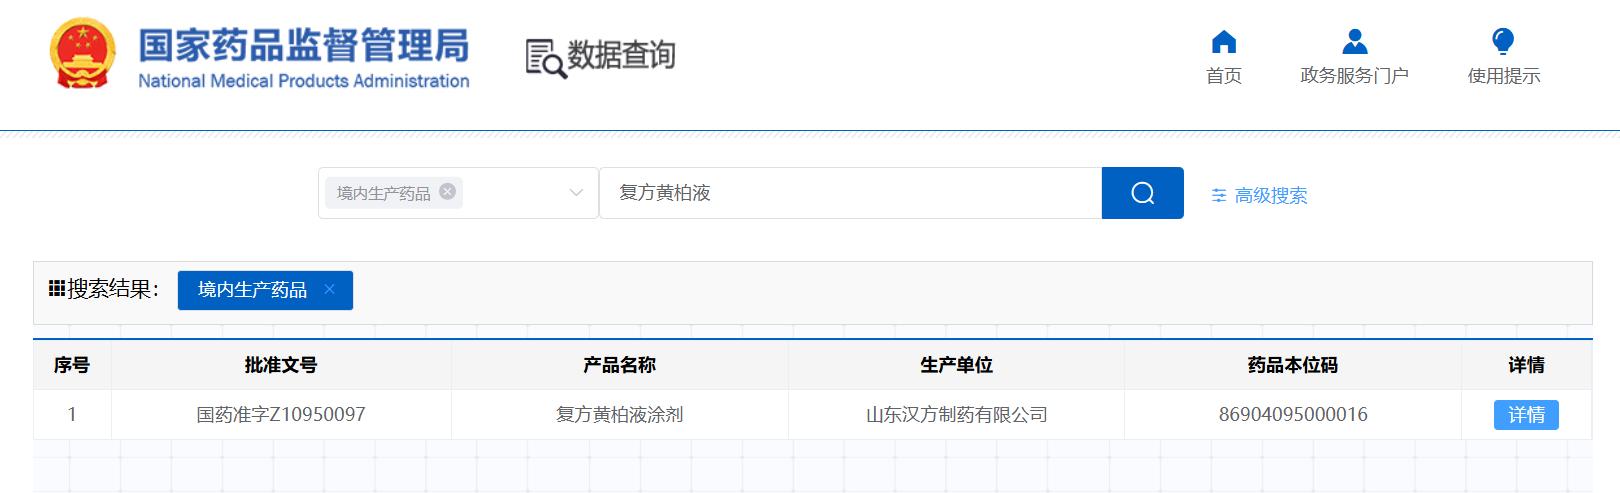
Task: Select the 境内生产药品 results tab
Action: pyautogui.click(x=252, y=290)
